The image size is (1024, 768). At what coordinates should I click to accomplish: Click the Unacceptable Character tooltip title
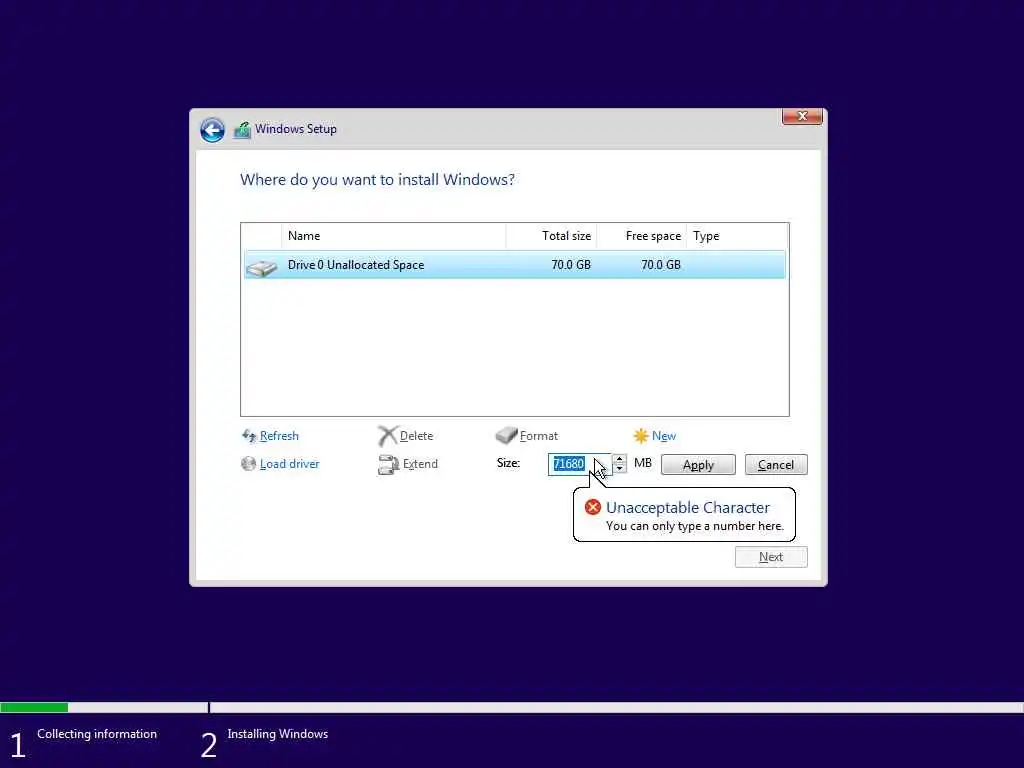click(x=688, y=507)
